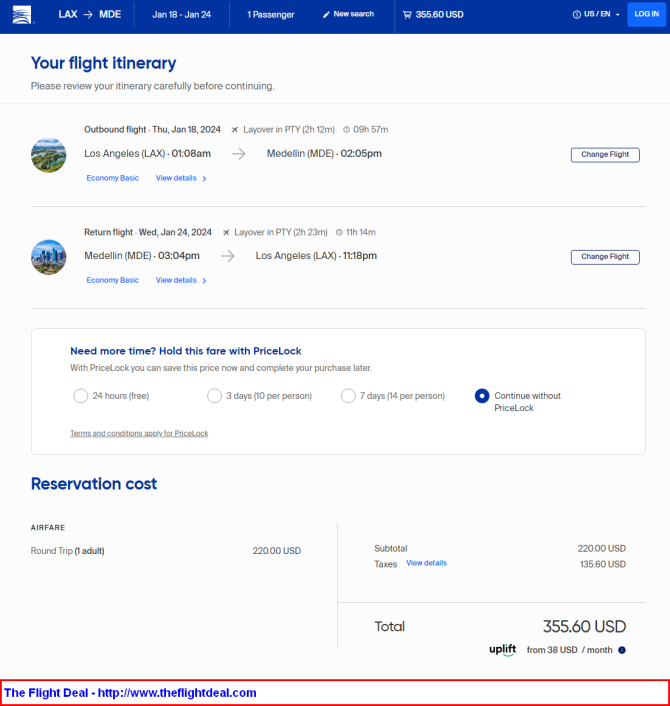Click the Uplift logo
670x706 pixels.
502,650
